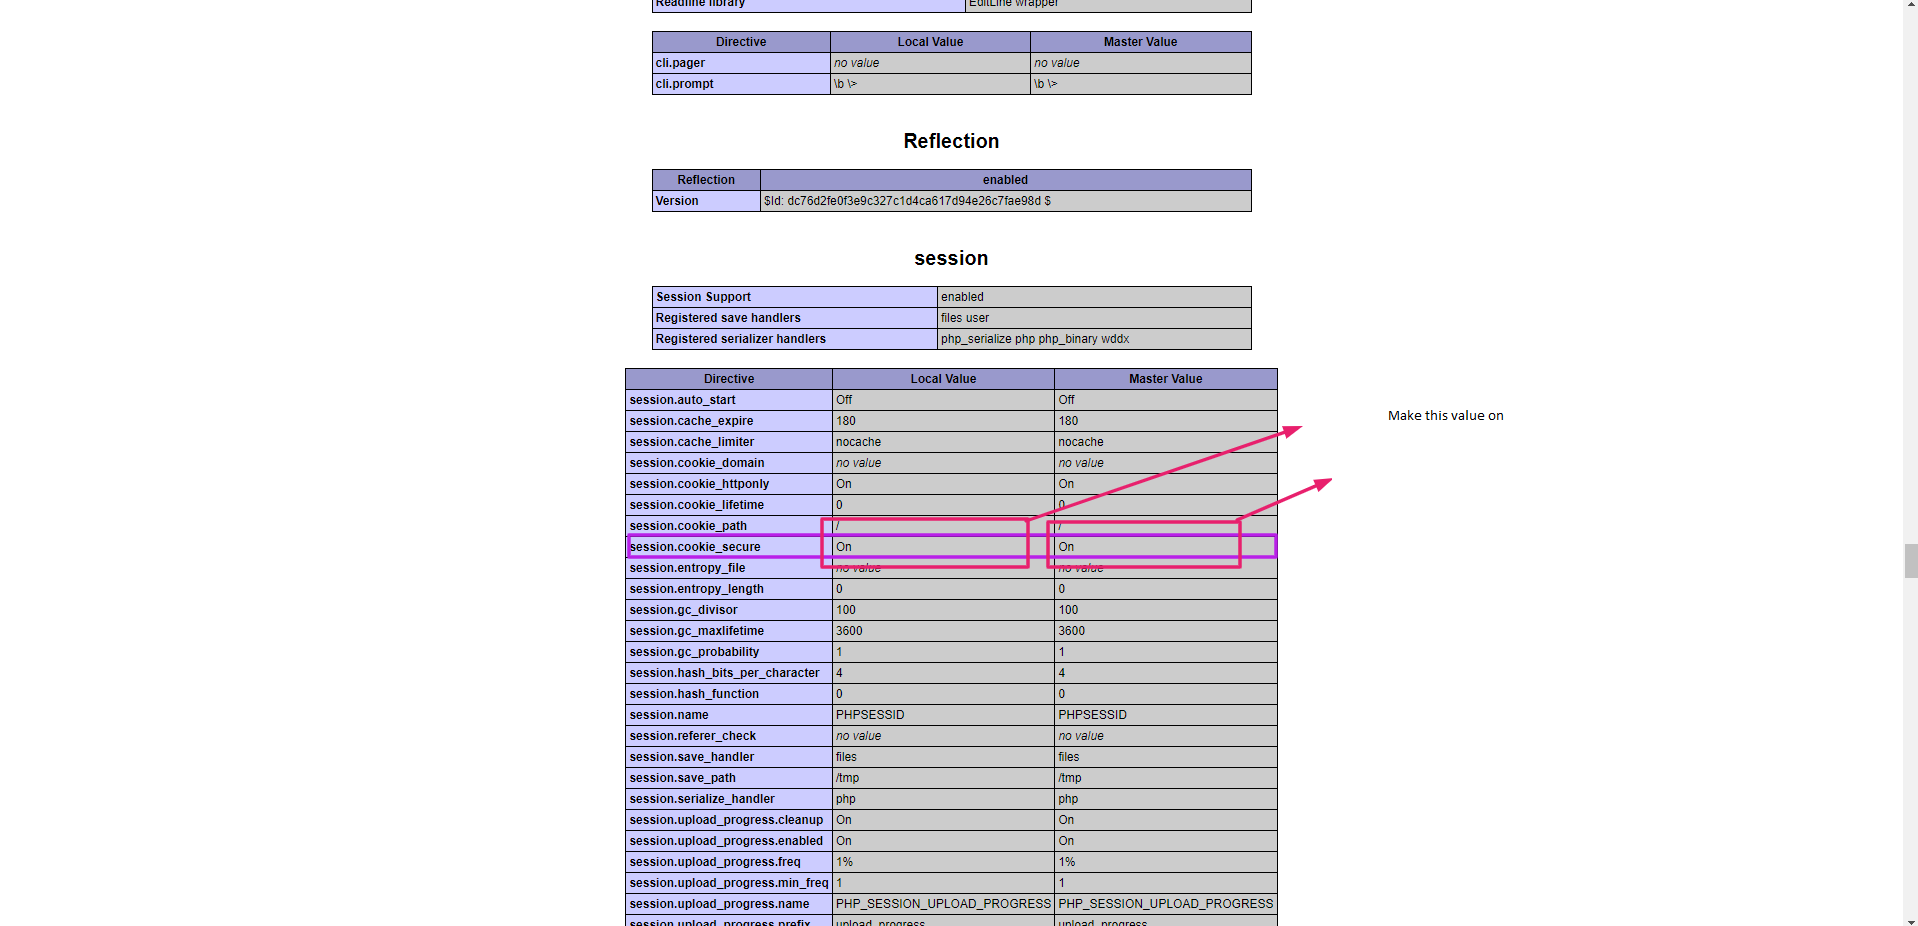Image resolution: width=1918 pixels, height=926 pixels.
Task: Click the master value 'On' for session.cookie_httponly
Action: tap(1066, 484)
